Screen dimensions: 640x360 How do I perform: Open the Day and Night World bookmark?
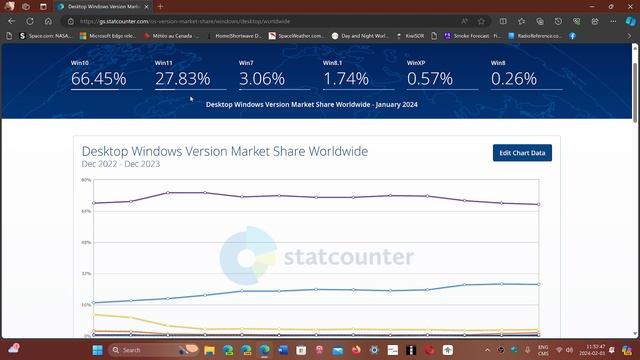[360, 36]
